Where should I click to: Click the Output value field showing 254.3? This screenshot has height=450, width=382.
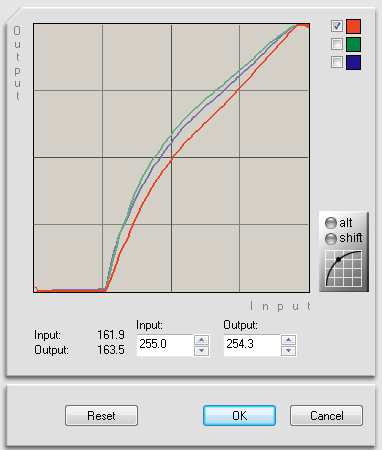pyautogui.click(x=252, y=345)
